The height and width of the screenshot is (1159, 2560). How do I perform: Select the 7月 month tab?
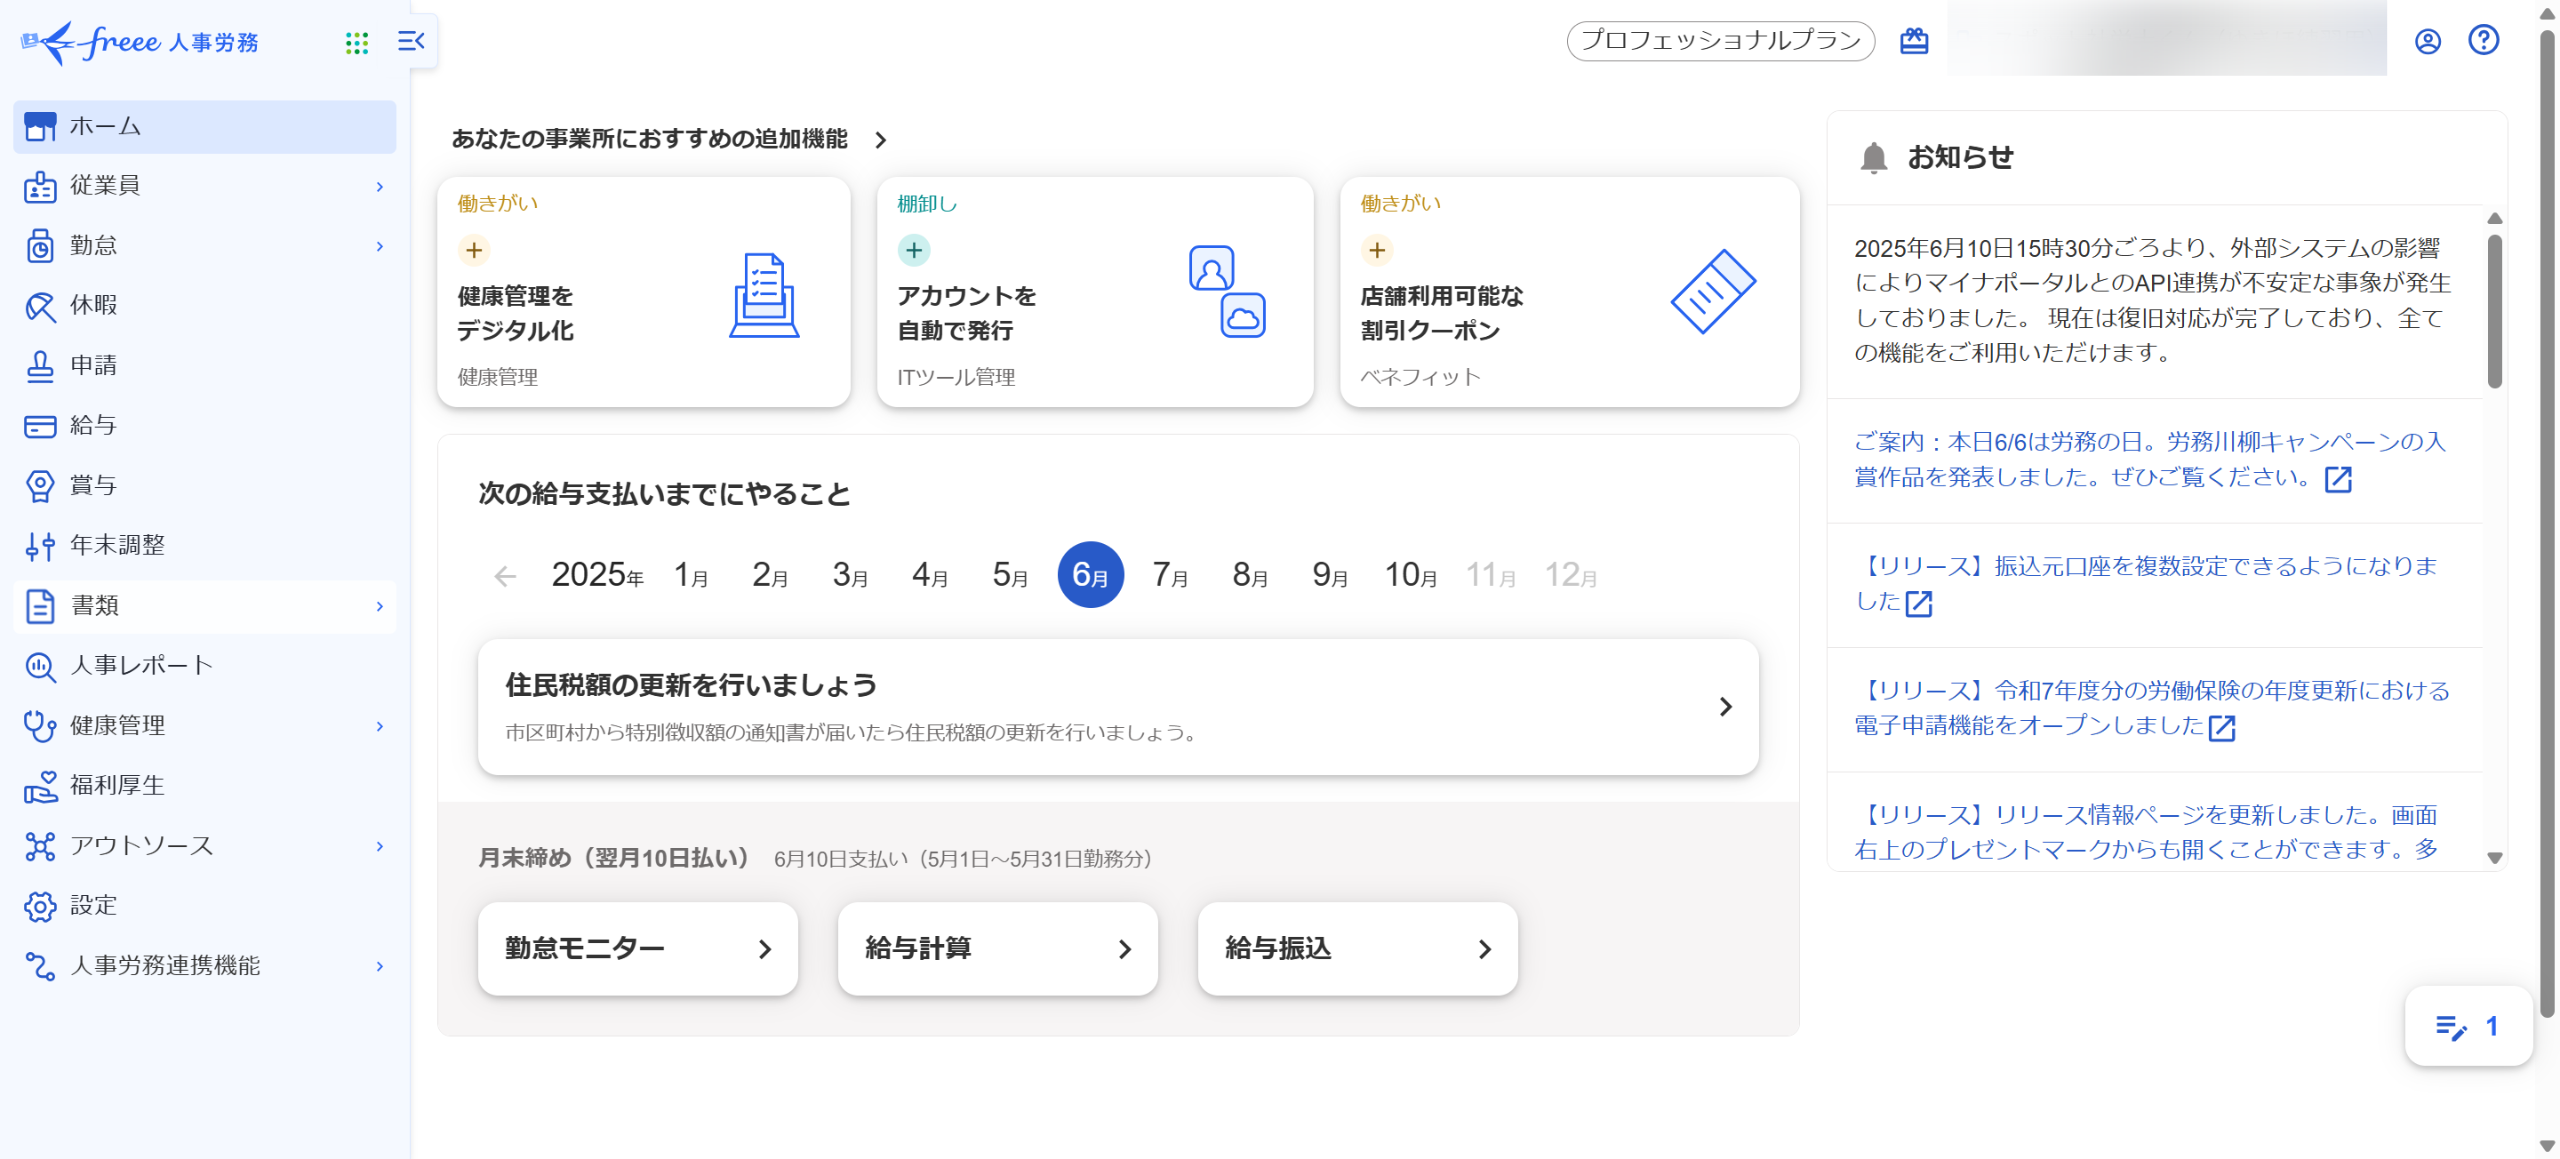(x=1169, y=575)
